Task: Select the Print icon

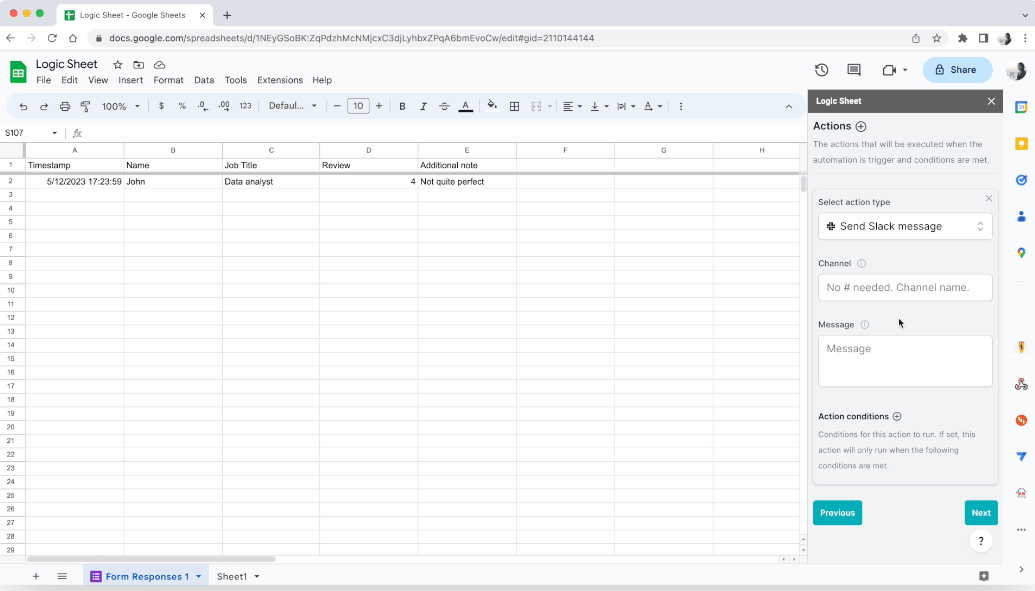Action: tap(64, 105)
